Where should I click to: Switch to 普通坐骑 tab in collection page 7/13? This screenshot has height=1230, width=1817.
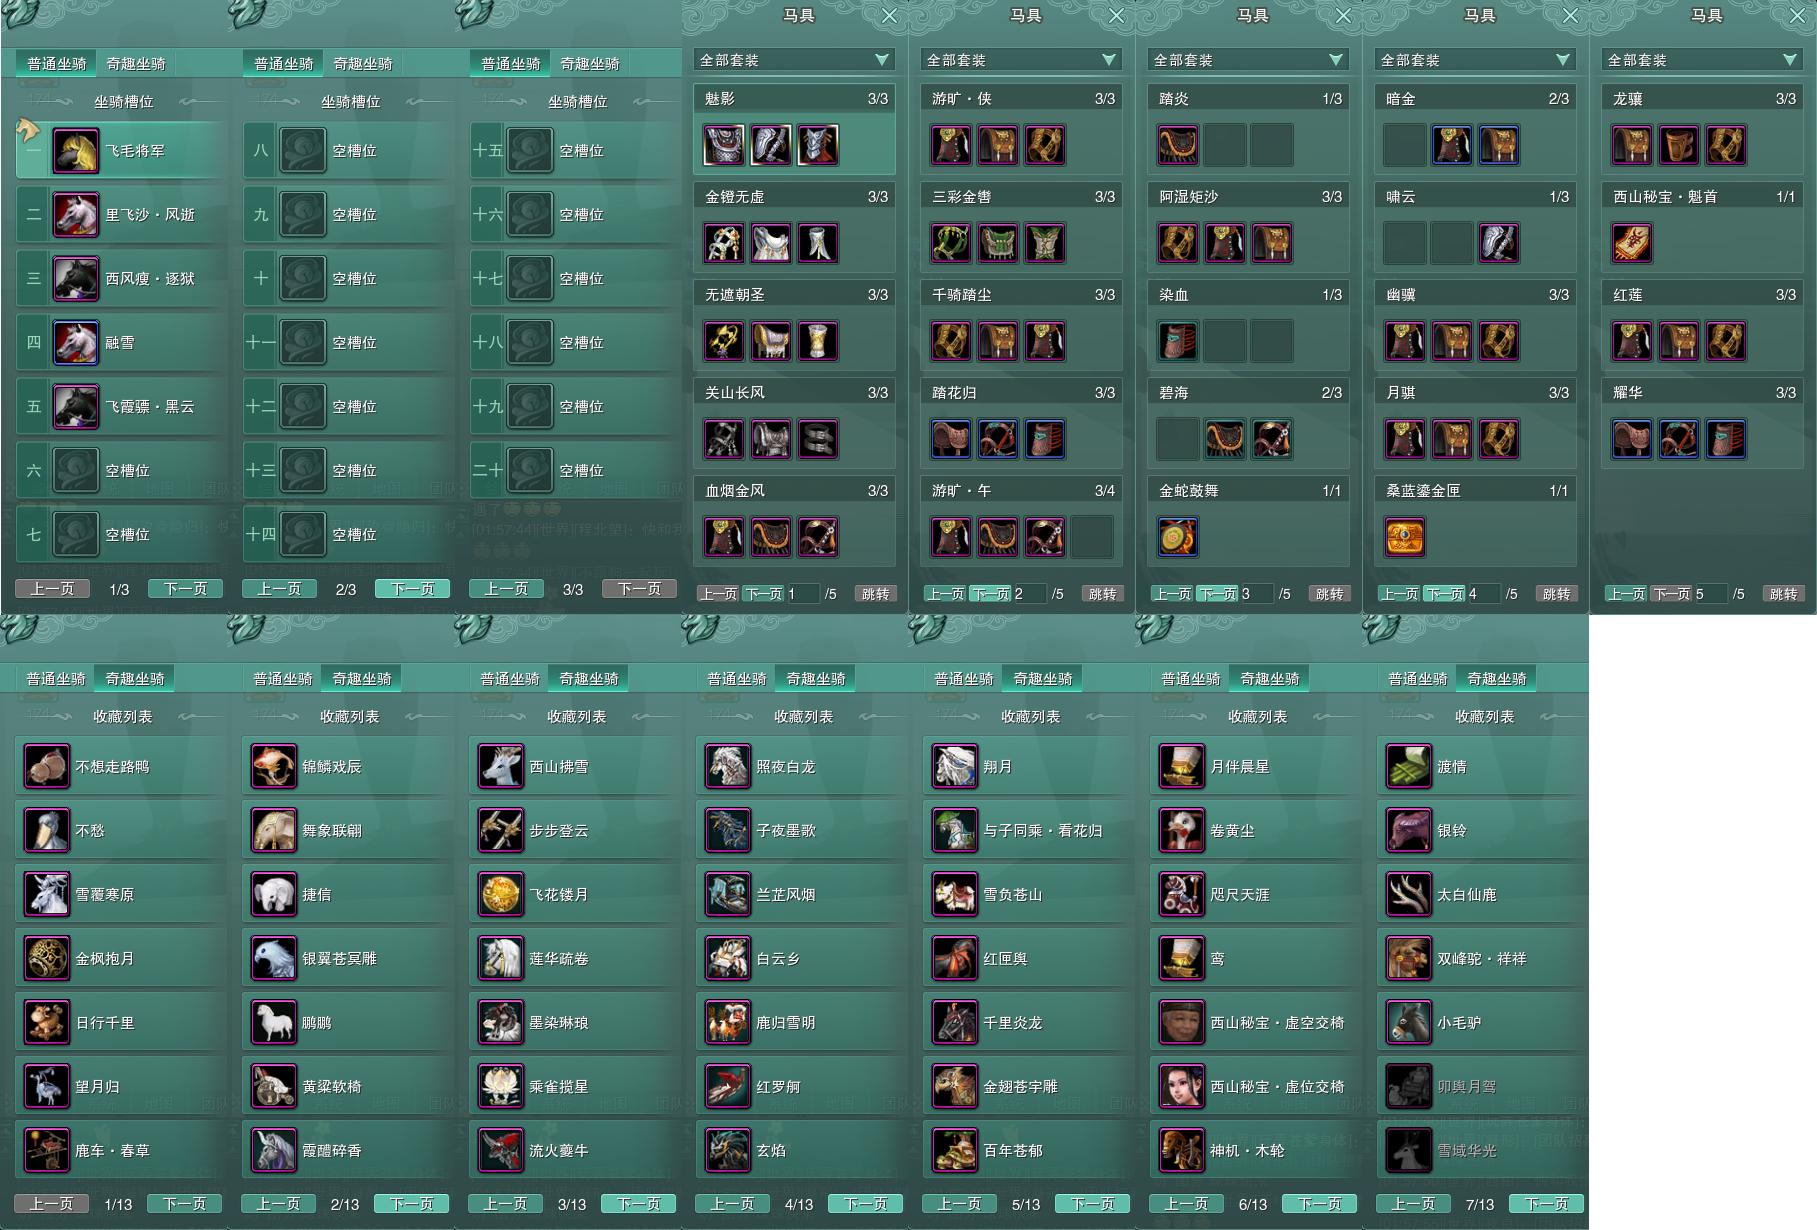1418,679
